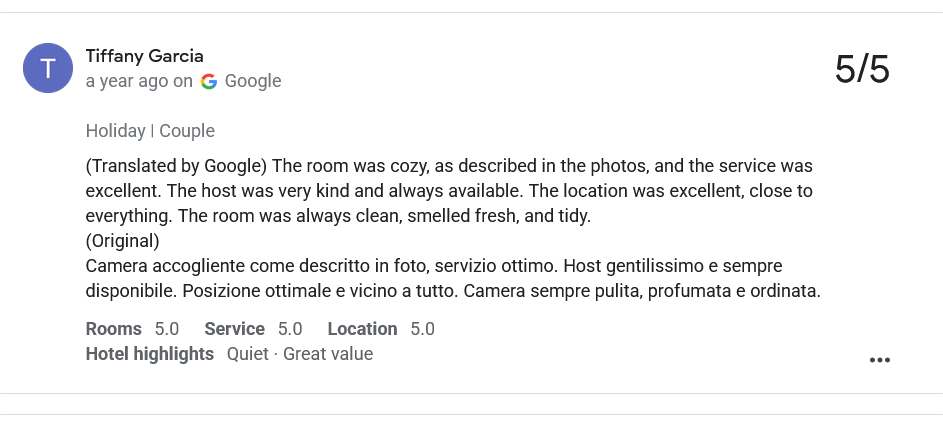
Task: Click the "Service" rating label
Action: [x=234, y=329]
